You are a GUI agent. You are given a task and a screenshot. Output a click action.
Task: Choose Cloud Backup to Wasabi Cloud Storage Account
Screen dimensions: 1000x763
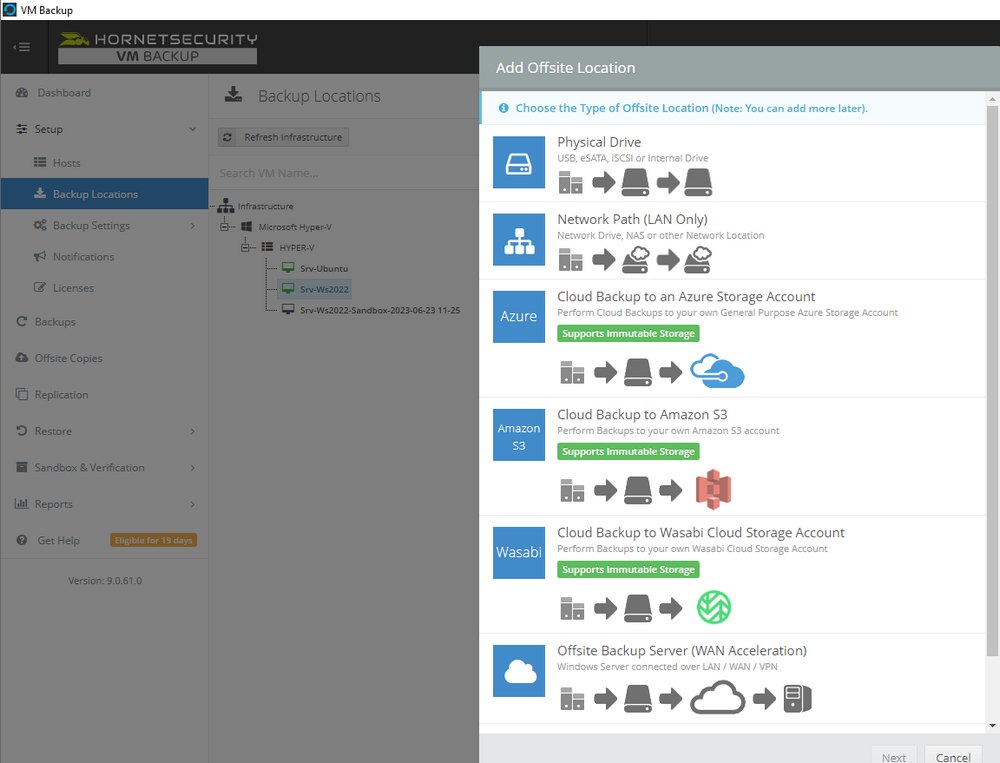[x=700, y=533]
